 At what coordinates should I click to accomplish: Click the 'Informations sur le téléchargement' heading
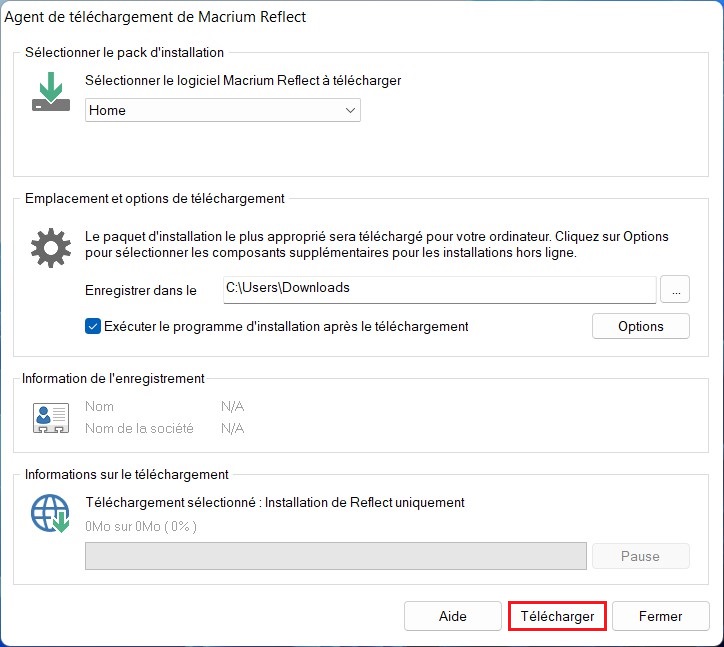127,475
